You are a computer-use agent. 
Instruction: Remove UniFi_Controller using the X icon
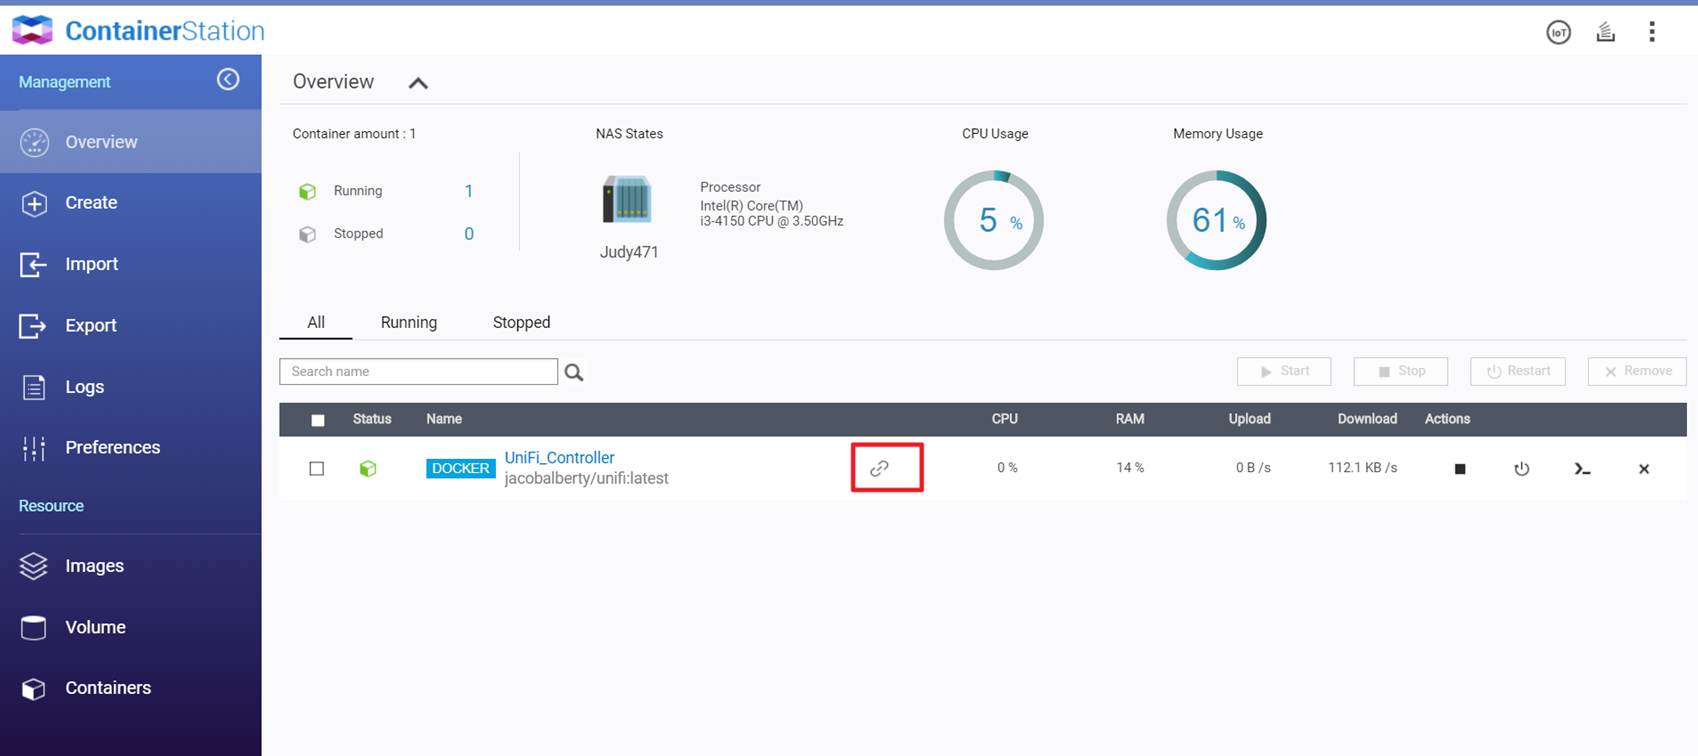coord(1644,469)
